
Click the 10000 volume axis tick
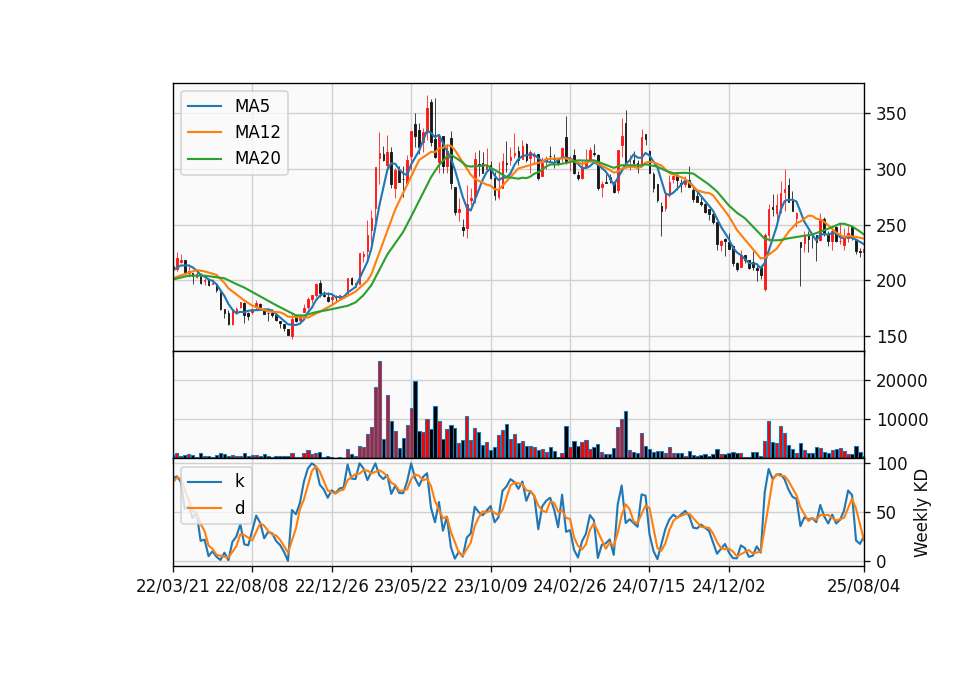coord(902,420)
